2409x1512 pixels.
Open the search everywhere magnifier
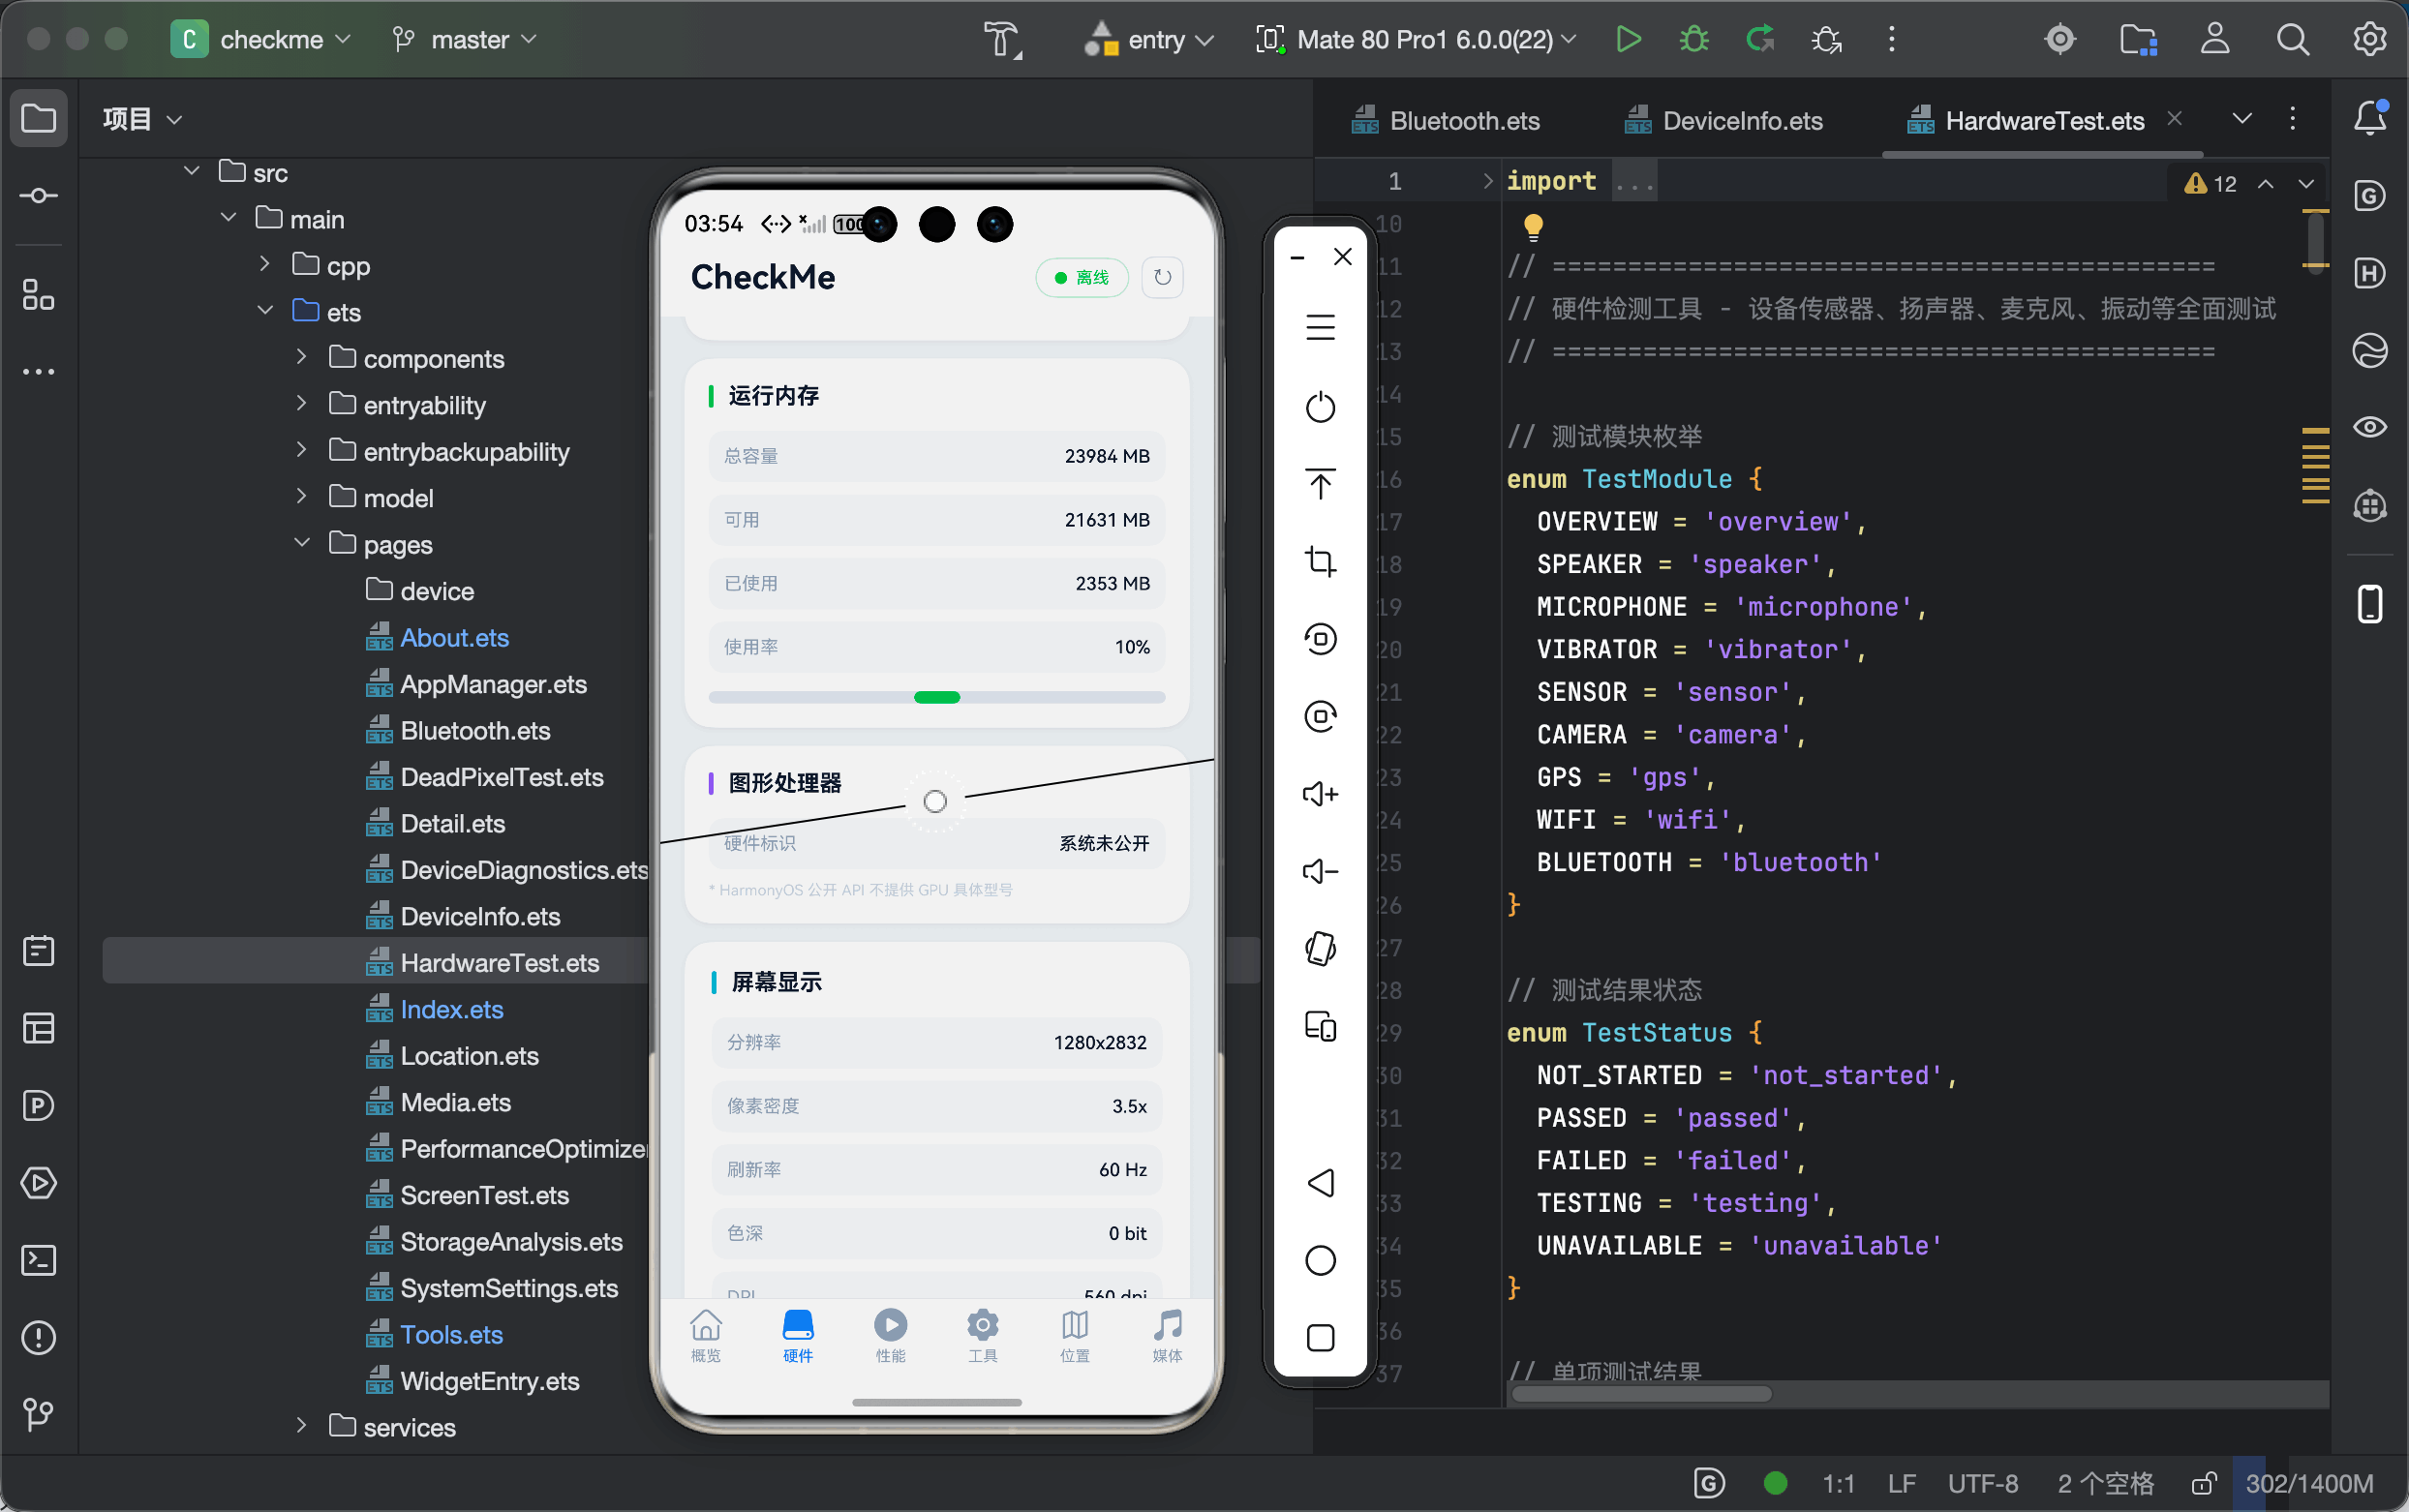point(2292,39)
